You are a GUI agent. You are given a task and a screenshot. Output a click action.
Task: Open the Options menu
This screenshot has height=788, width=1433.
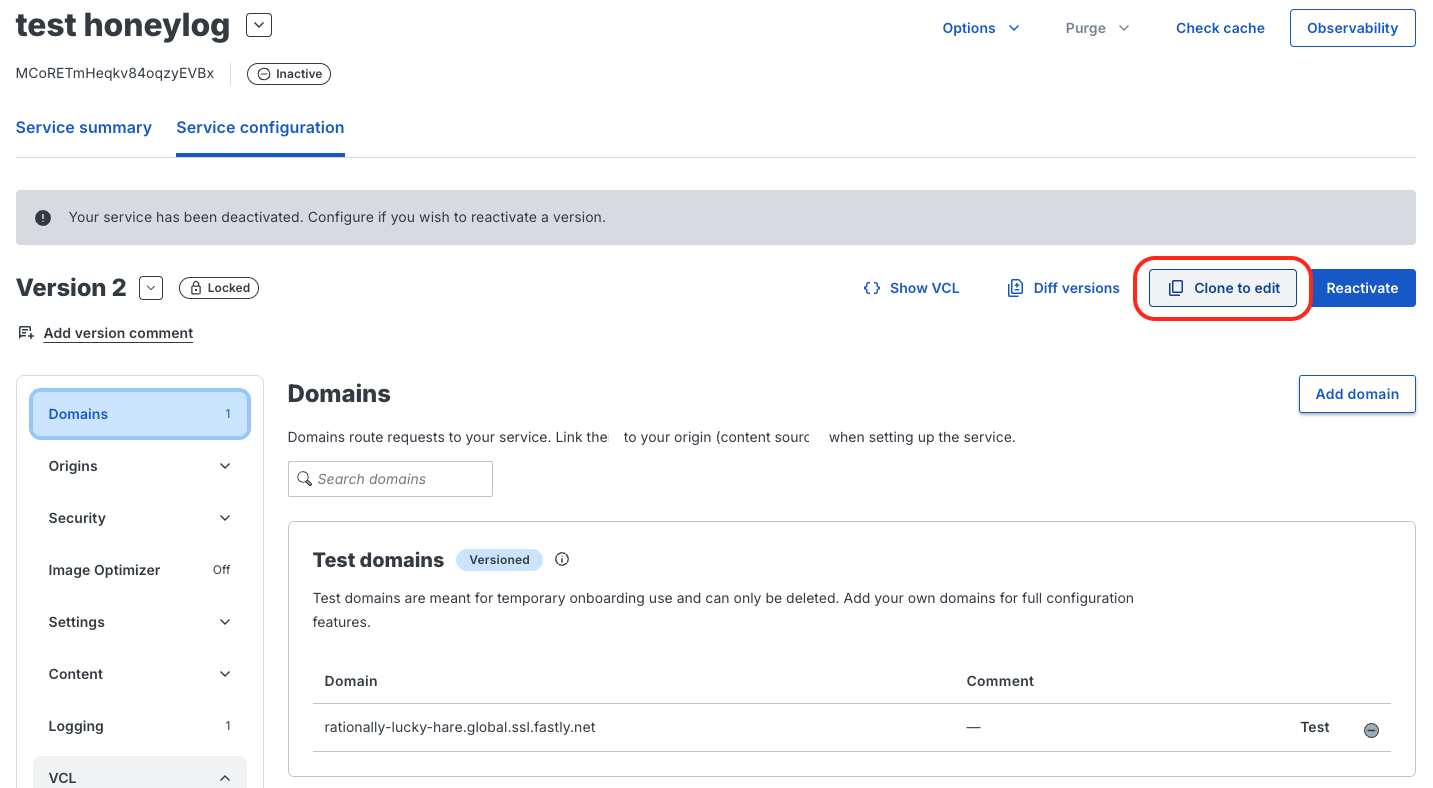tap(981, 28)
